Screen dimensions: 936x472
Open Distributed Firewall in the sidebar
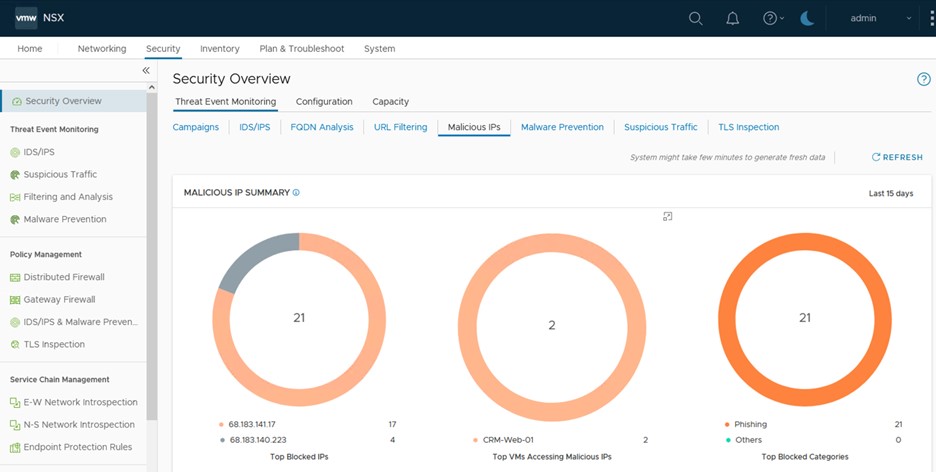(64, 277)
